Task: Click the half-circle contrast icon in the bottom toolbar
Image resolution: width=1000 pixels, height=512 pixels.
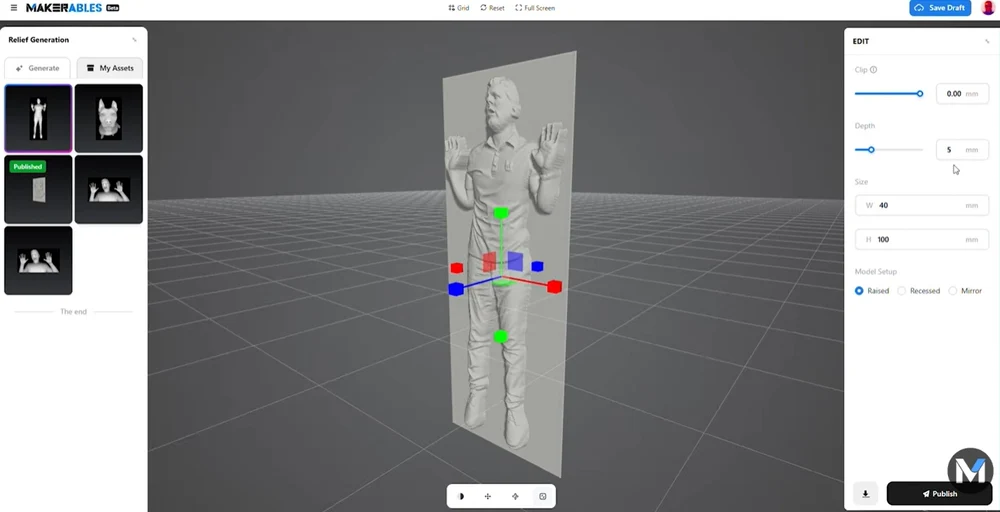Action: pyautogui.click(x=461, y=496)
